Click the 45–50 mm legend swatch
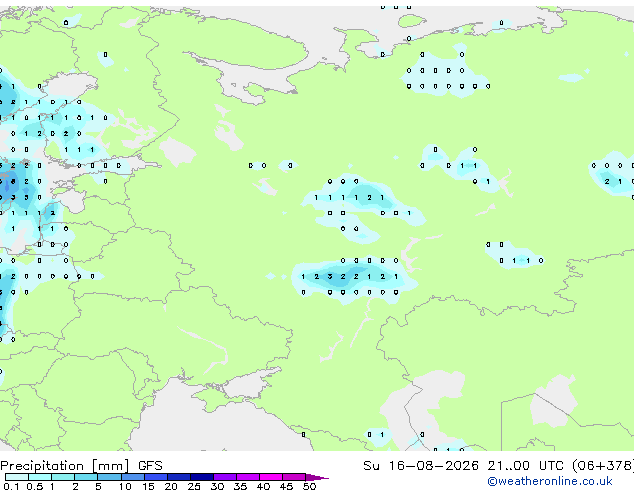The image size is (634, 490). click(x=294, y=477)
